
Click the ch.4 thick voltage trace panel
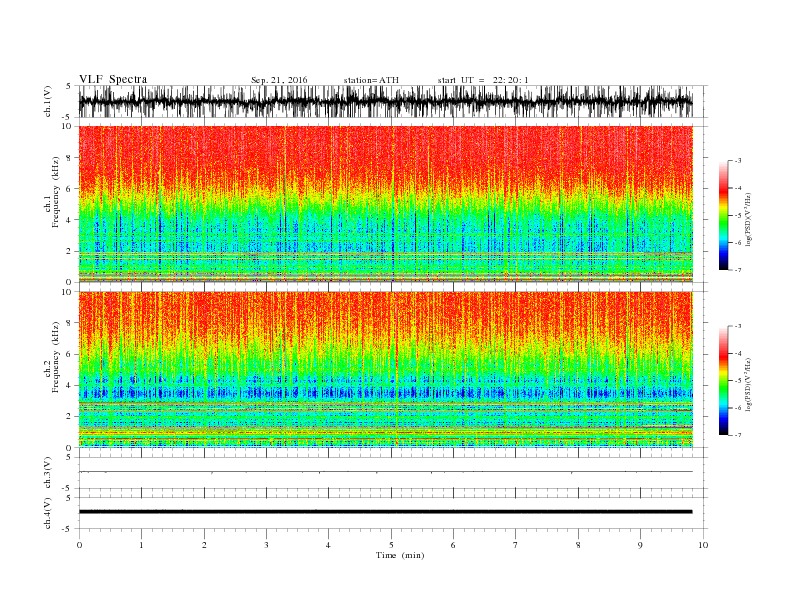(x=392, y=513)
